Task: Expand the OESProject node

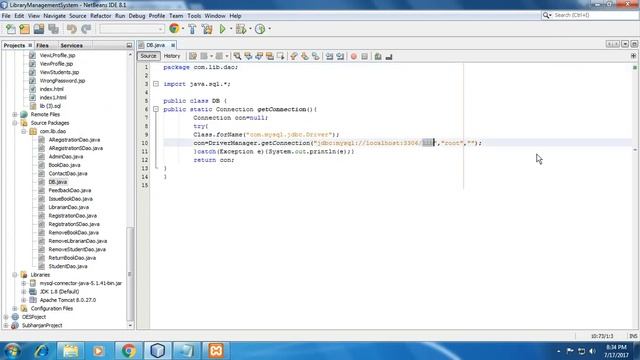Action: (x=6, y=317)
